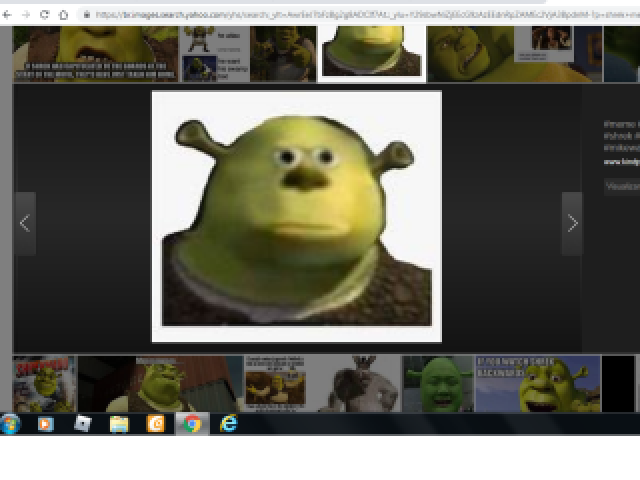Screen dimensions: 640x480
Task: Go to browser home page icon
Action: tap(63, 15)
